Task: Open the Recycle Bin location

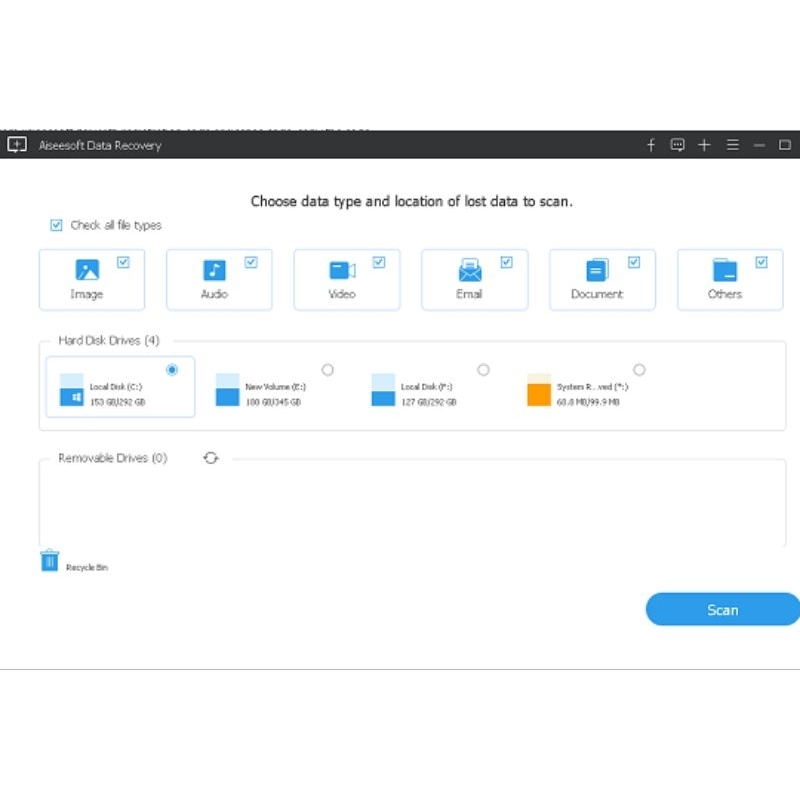Action: coord(50,561)
